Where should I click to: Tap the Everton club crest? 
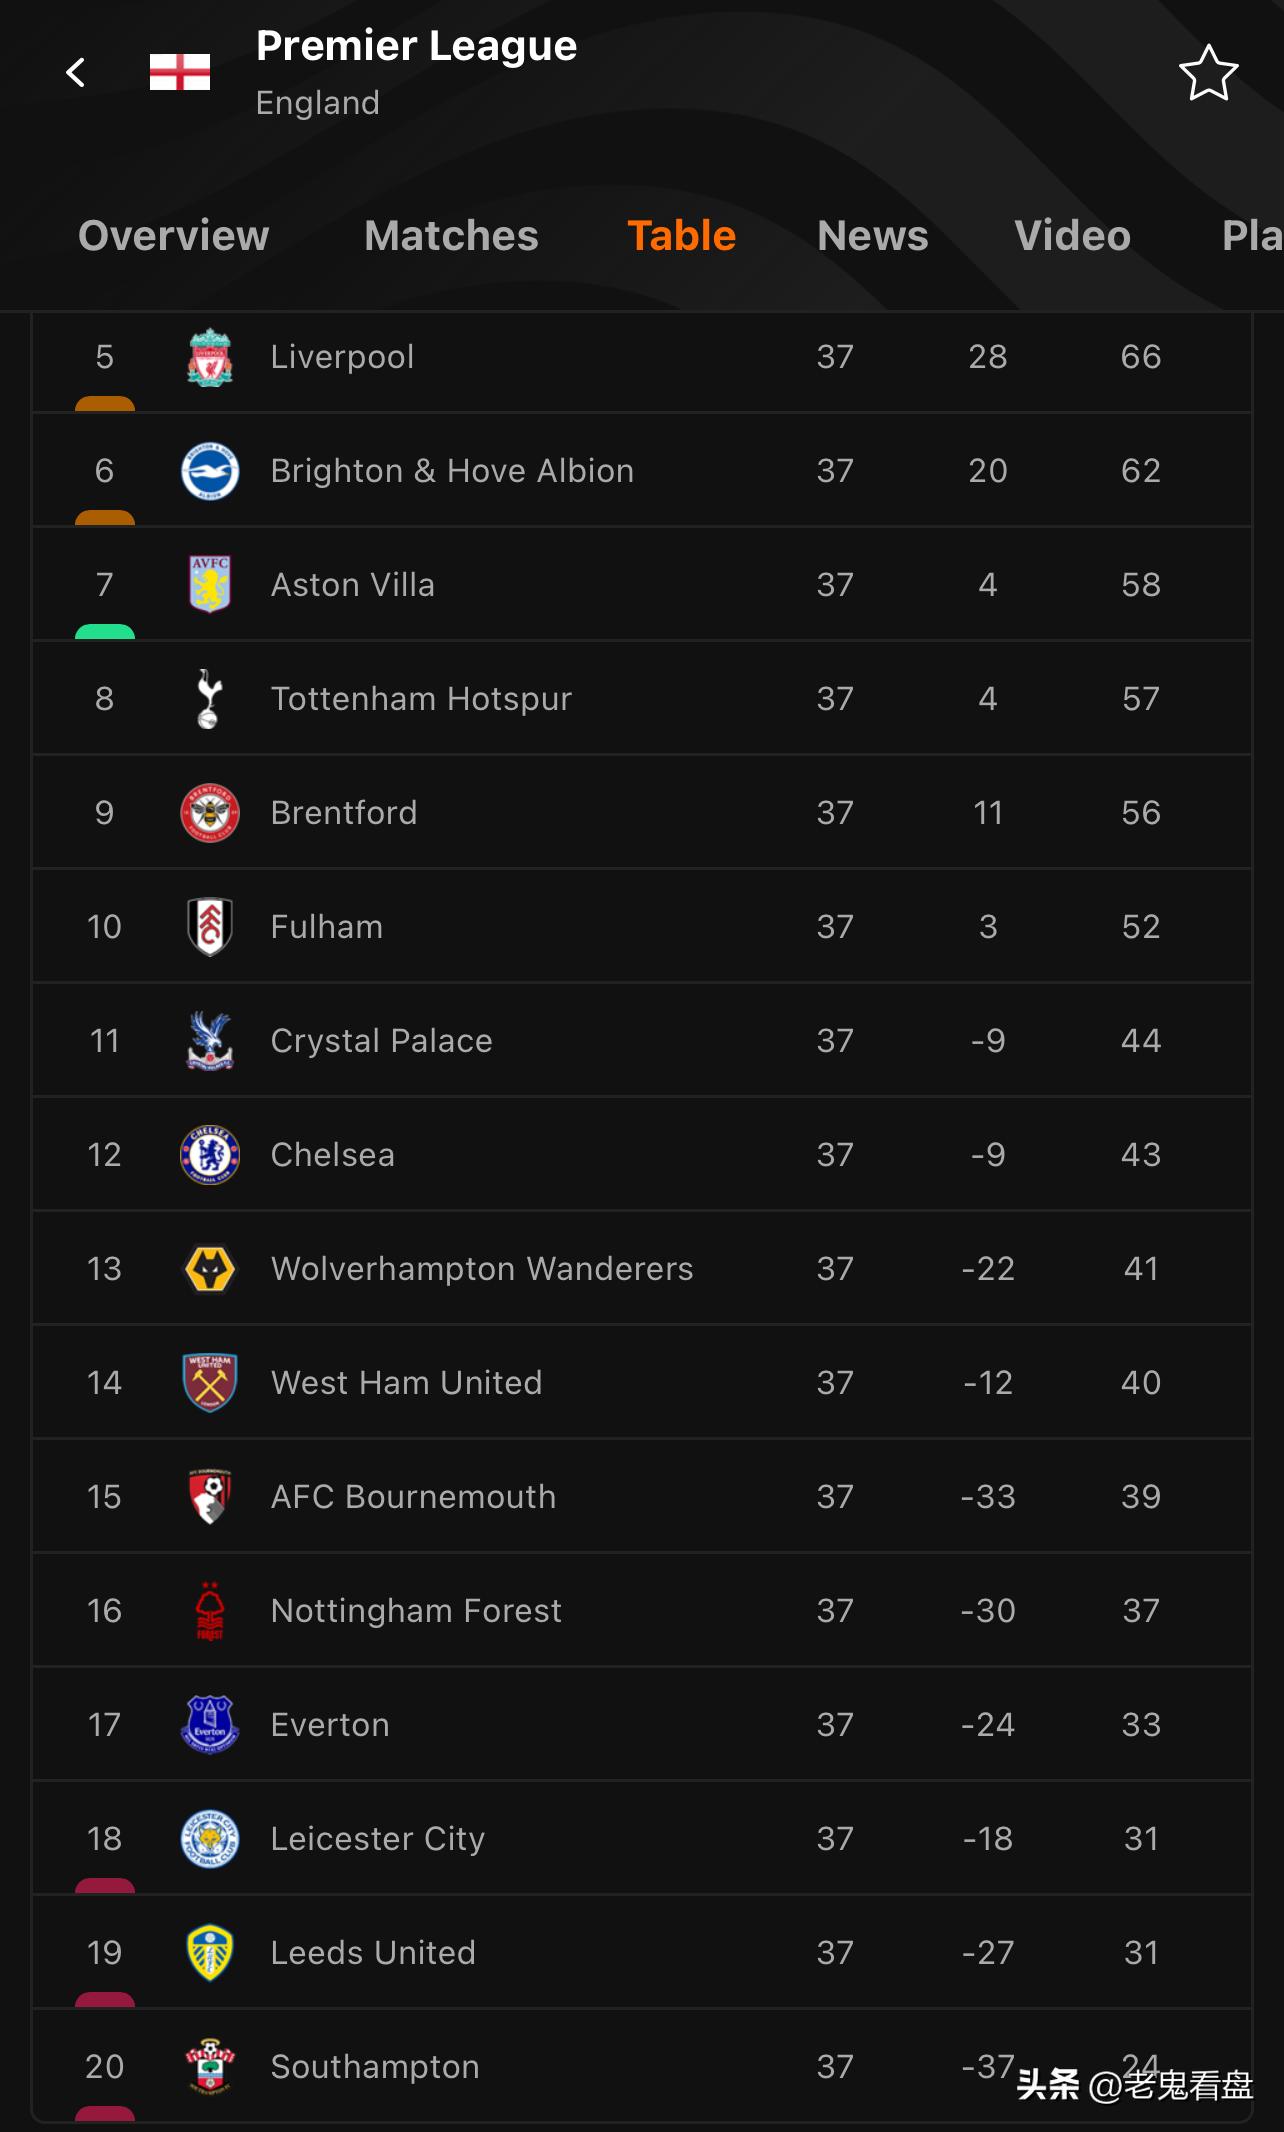[210, 1725]
